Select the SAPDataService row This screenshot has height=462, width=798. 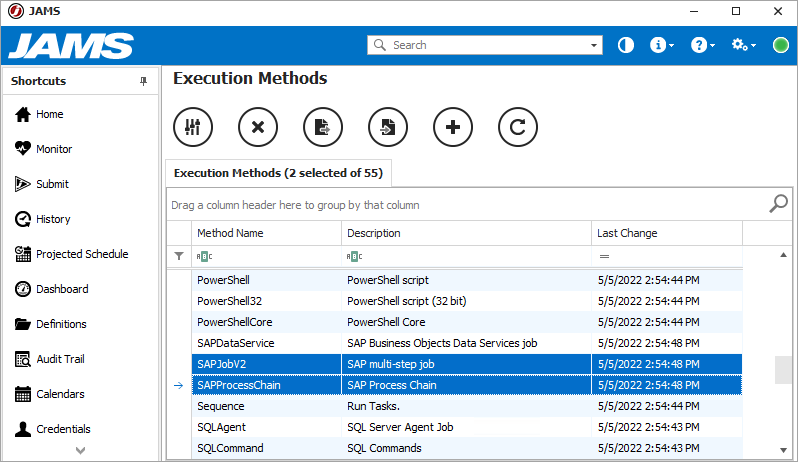pos(467,343)
